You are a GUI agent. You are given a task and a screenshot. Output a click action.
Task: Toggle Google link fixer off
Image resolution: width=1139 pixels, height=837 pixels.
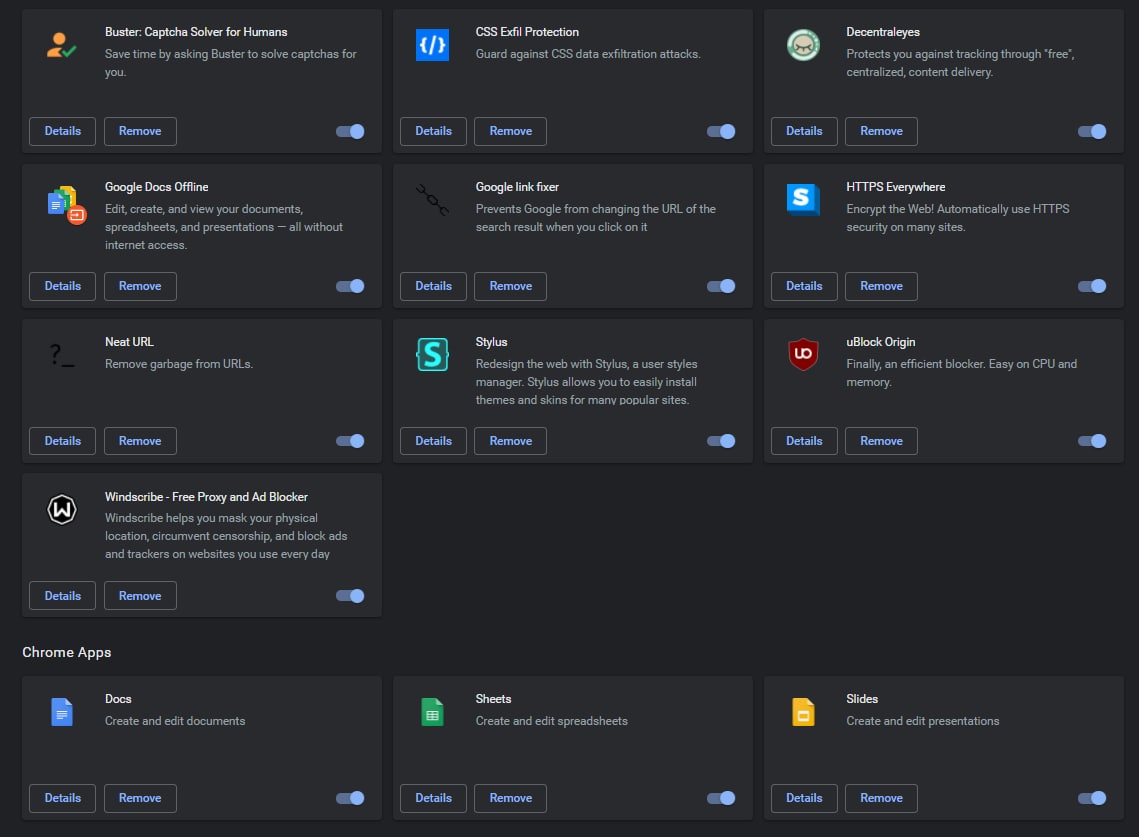(x=721, y=286)
